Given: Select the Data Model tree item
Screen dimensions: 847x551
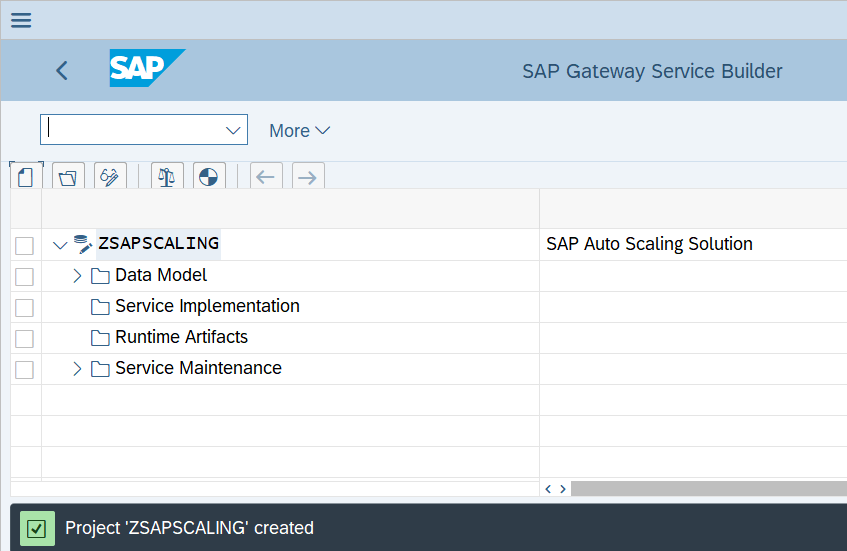Looking at the screenshot, I should (x=161, y=275).
